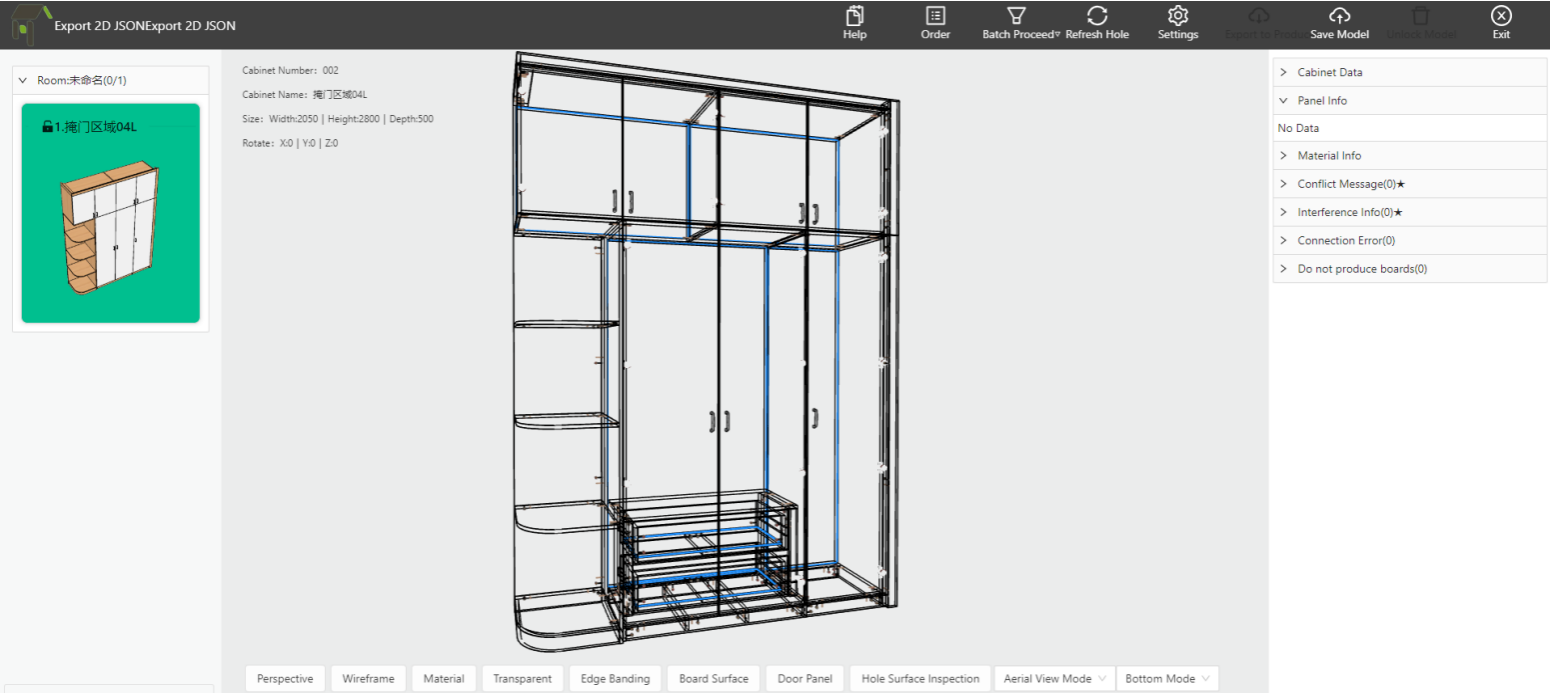This screenshot has height=694, width=1551.
Task: Expand the Material Info section
Action: coord(1409,156)
